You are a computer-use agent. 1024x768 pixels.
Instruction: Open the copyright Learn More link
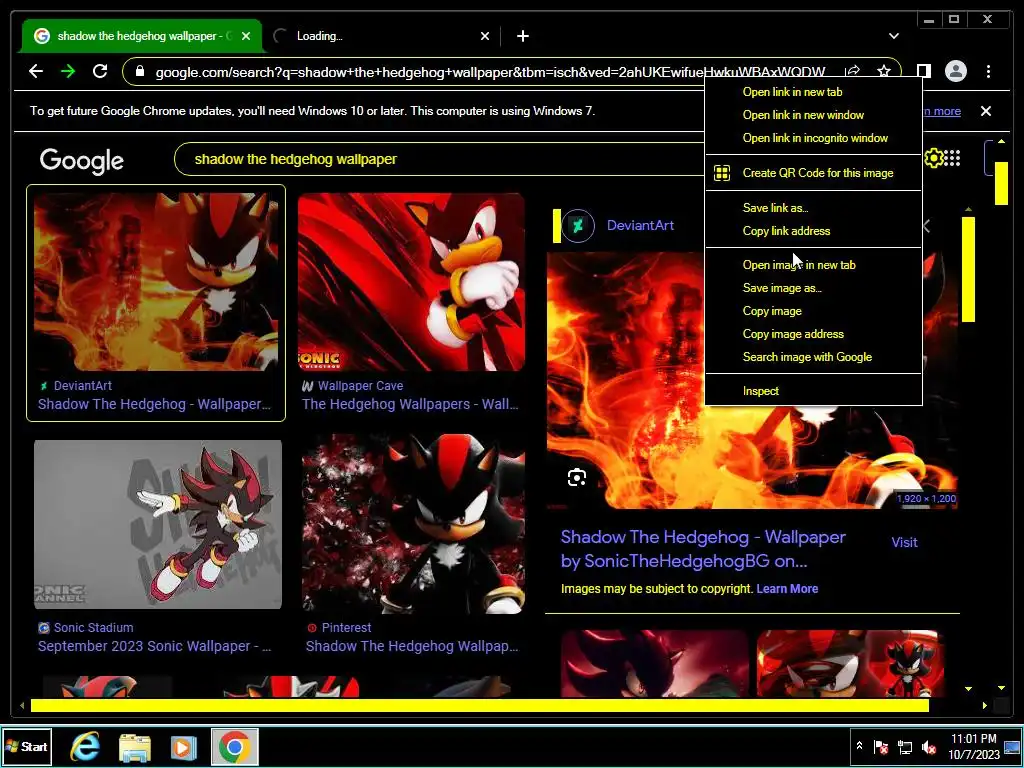(x=787, y=588)
